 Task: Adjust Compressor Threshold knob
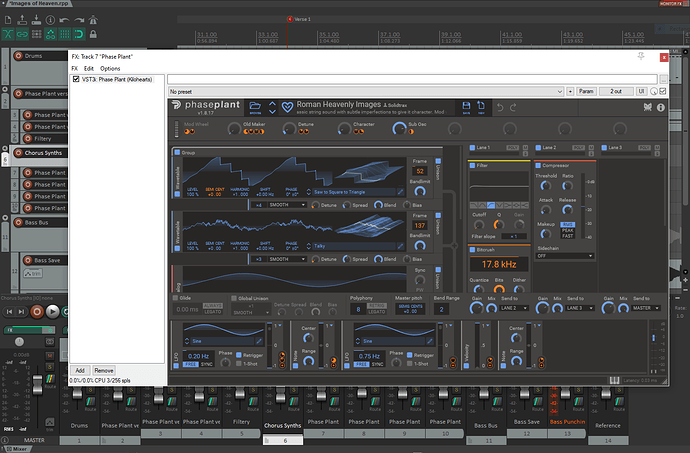tap(546, 186)
